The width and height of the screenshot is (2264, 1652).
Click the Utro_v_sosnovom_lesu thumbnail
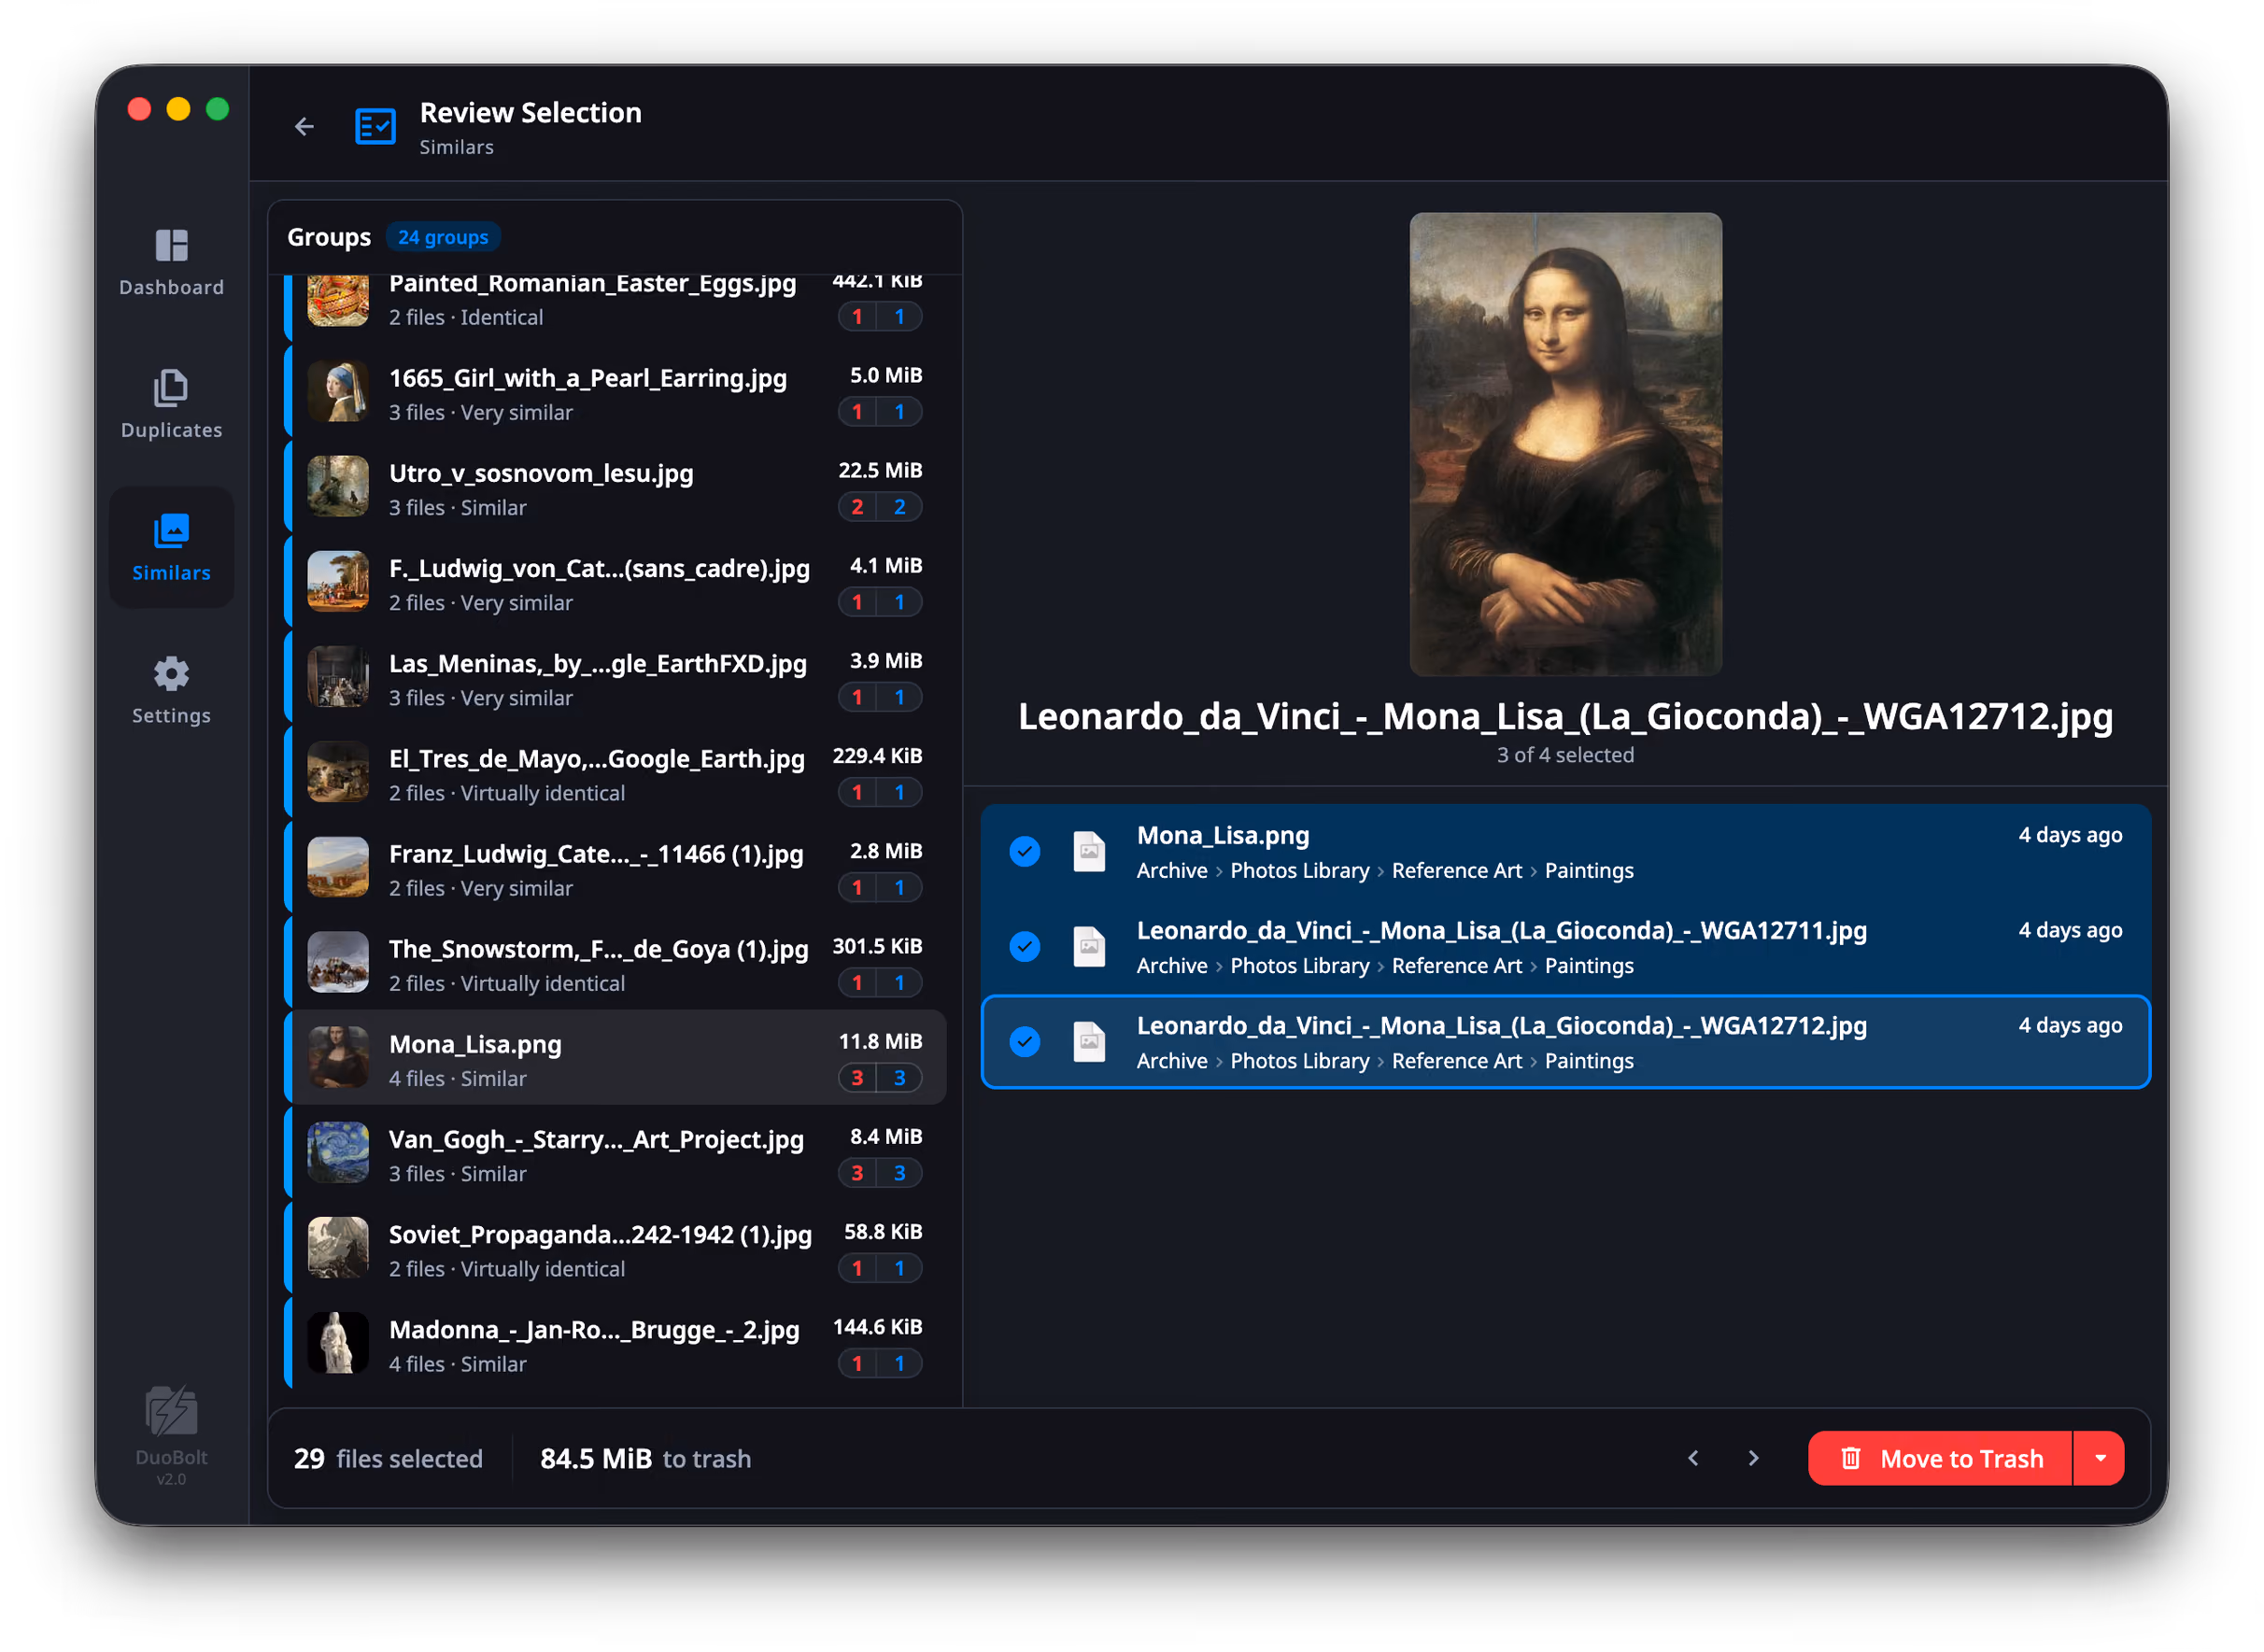pos(338,487)
